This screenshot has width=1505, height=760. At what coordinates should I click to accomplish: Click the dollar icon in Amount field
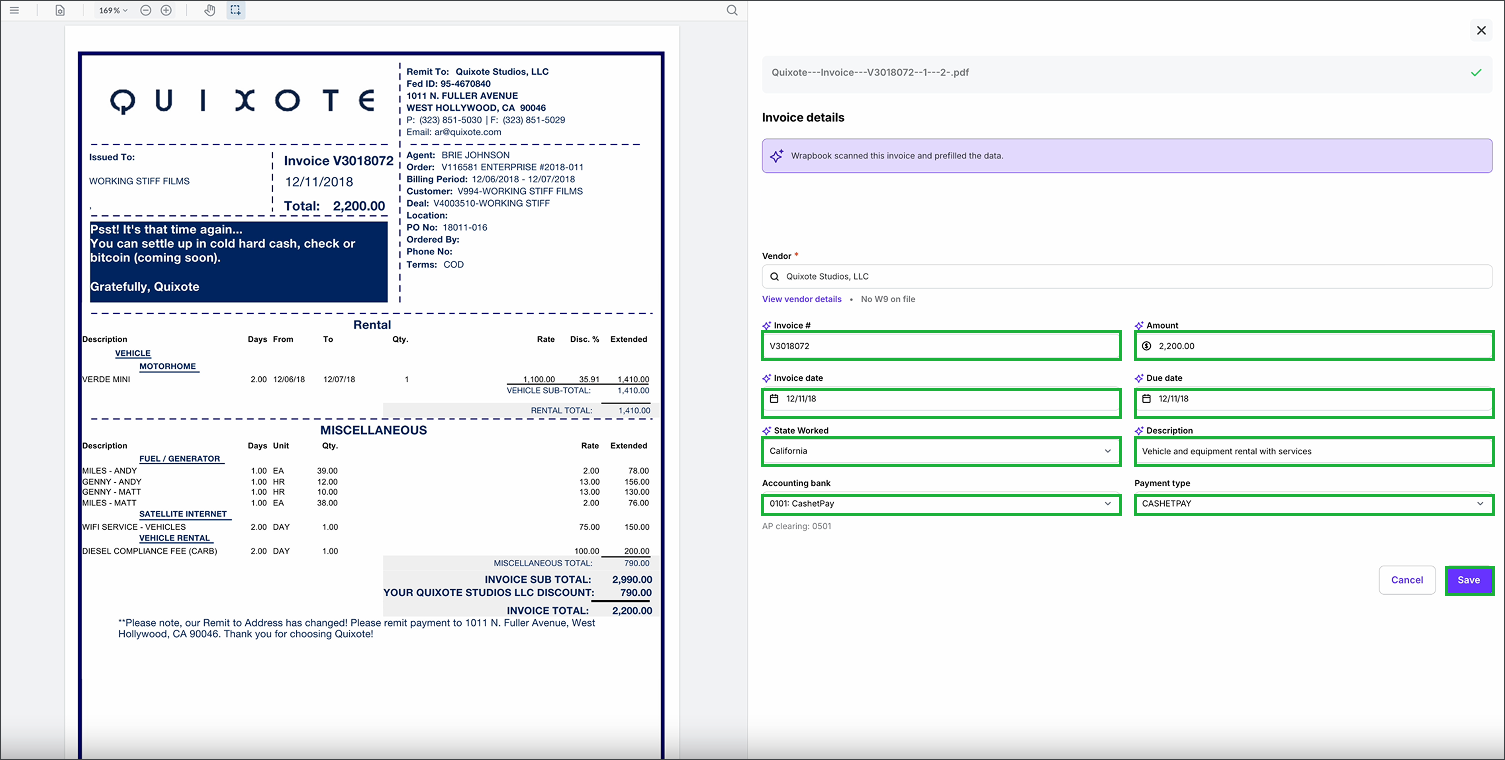(1147, 346)
